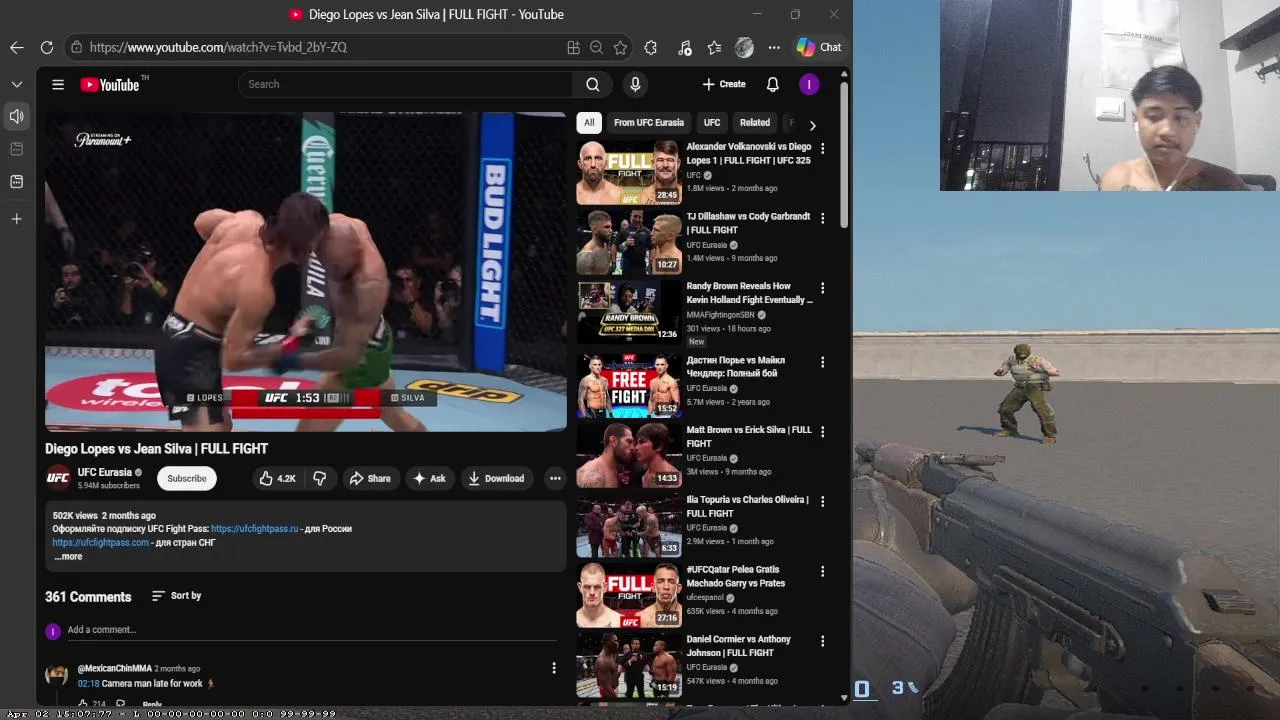The width and height of the screenshot is (1280, 720).
Task: Add this page to favorites with the star
Action: tap(620, 47)
